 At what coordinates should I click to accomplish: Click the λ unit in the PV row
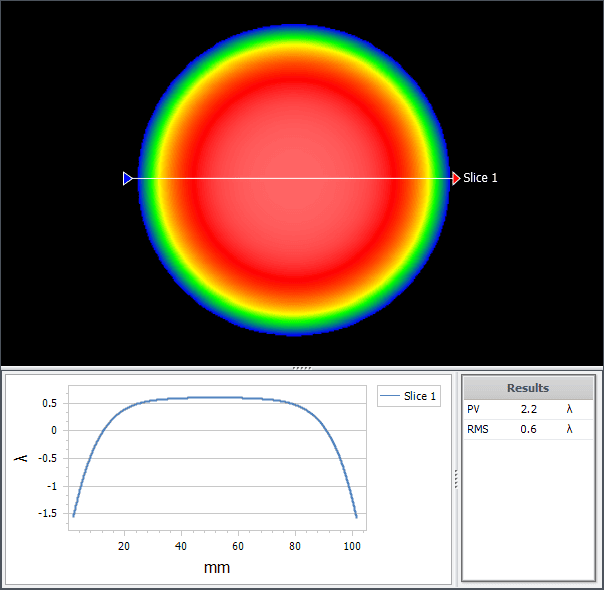coord(570,409)
